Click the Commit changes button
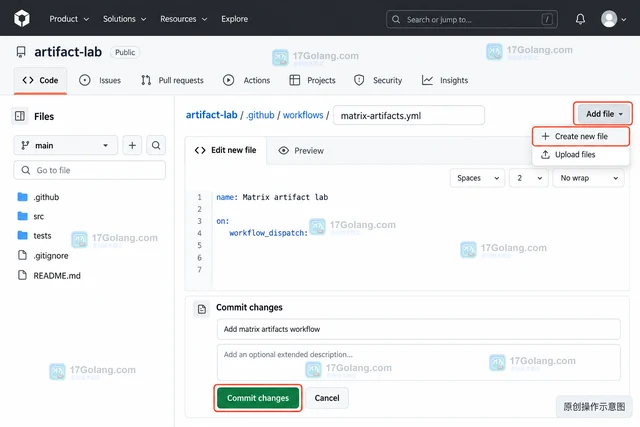This screenshot has height=427, width=640. pyautogui.click(x=258, y=398)
